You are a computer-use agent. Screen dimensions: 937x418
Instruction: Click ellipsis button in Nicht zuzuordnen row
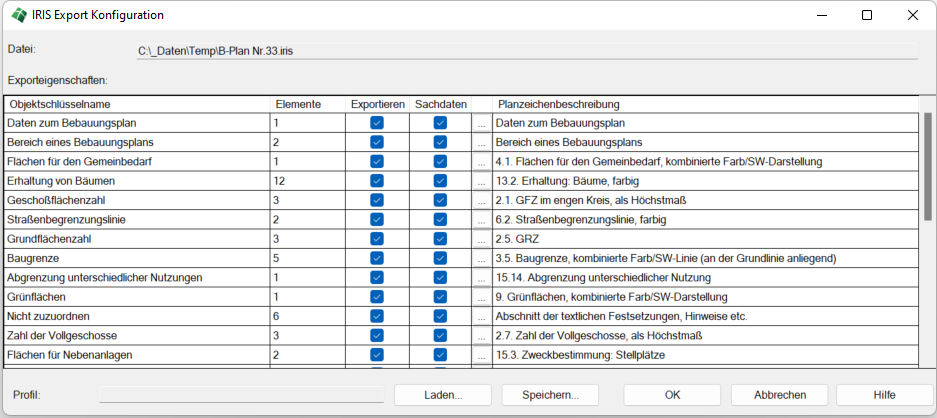coord(481,316)
